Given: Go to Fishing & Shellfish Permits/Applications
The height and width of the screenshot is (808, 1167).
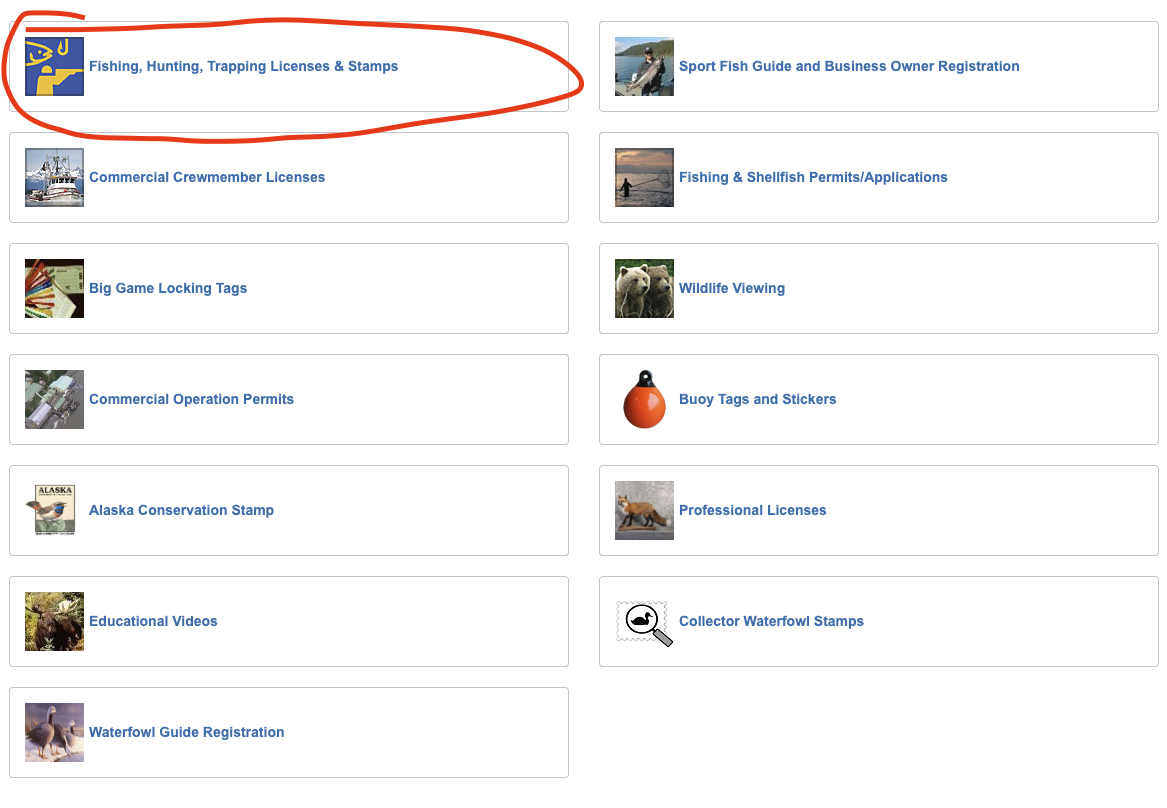Looking at the screenshot, I should pos(813,178).
